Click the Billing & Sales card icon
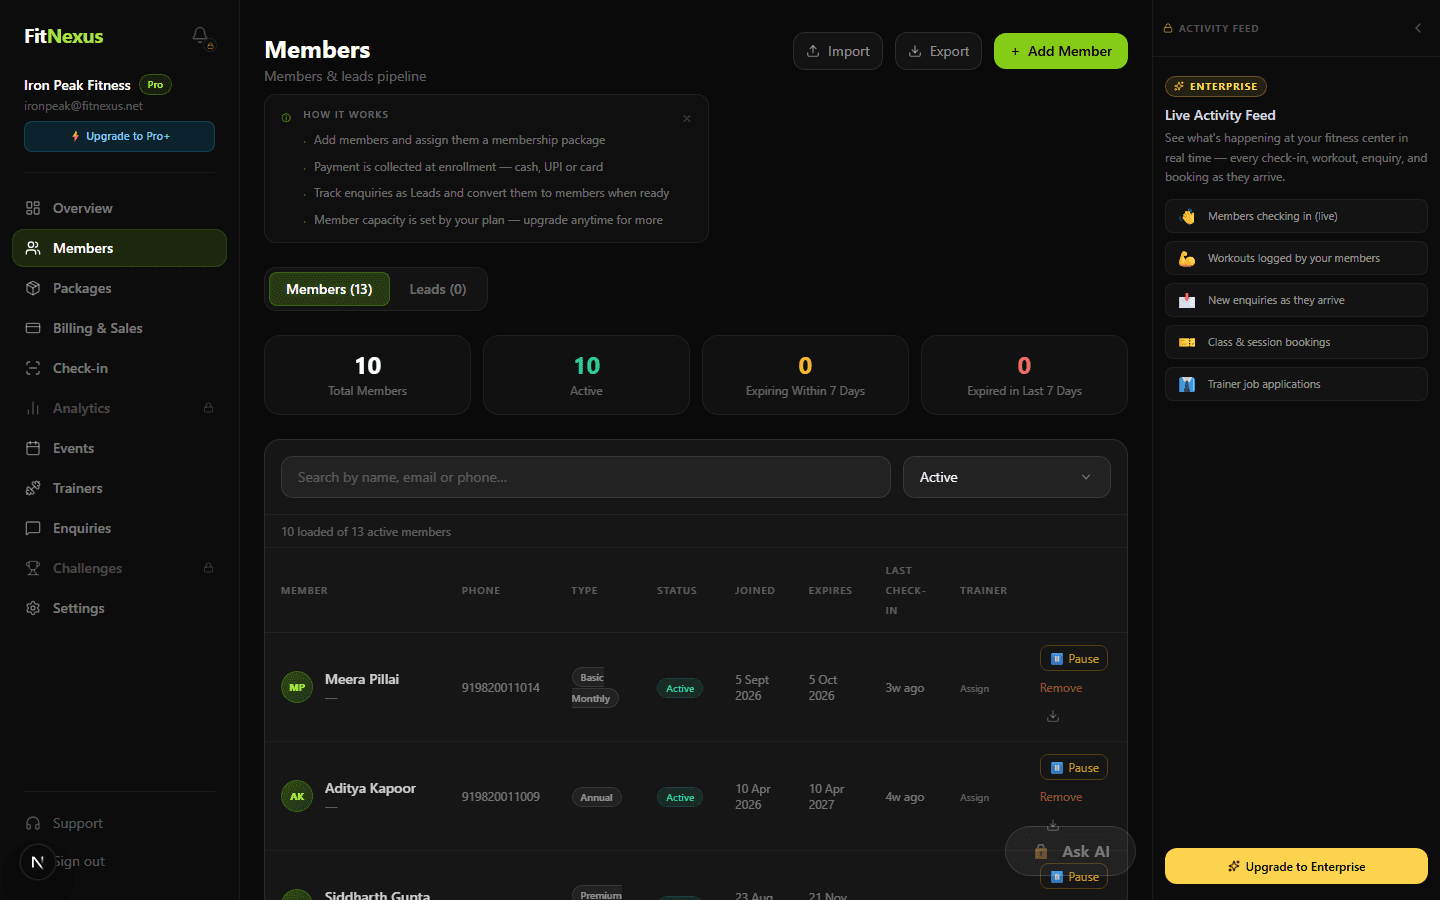 click(x=33, y=328)
